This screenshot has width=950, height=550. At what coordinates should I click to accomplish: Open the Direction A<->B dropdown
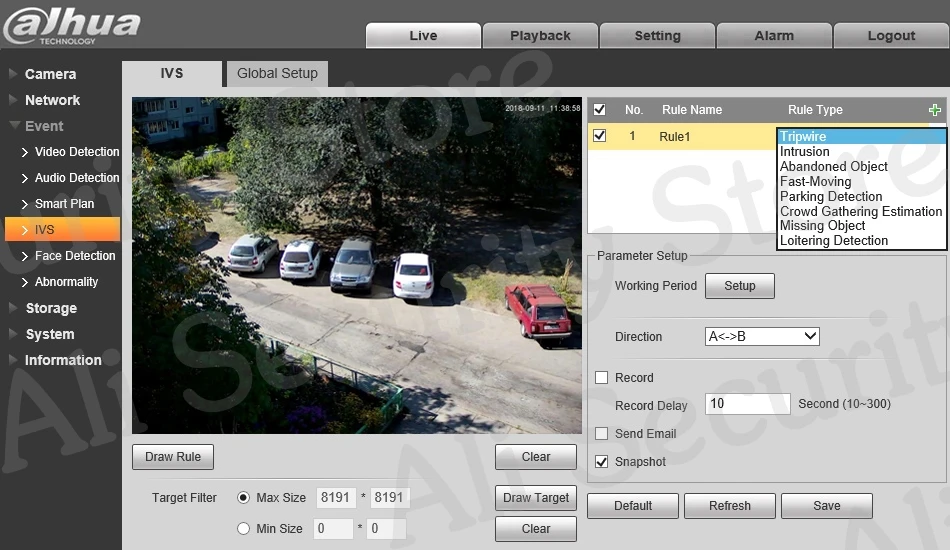tap(762, 336)
